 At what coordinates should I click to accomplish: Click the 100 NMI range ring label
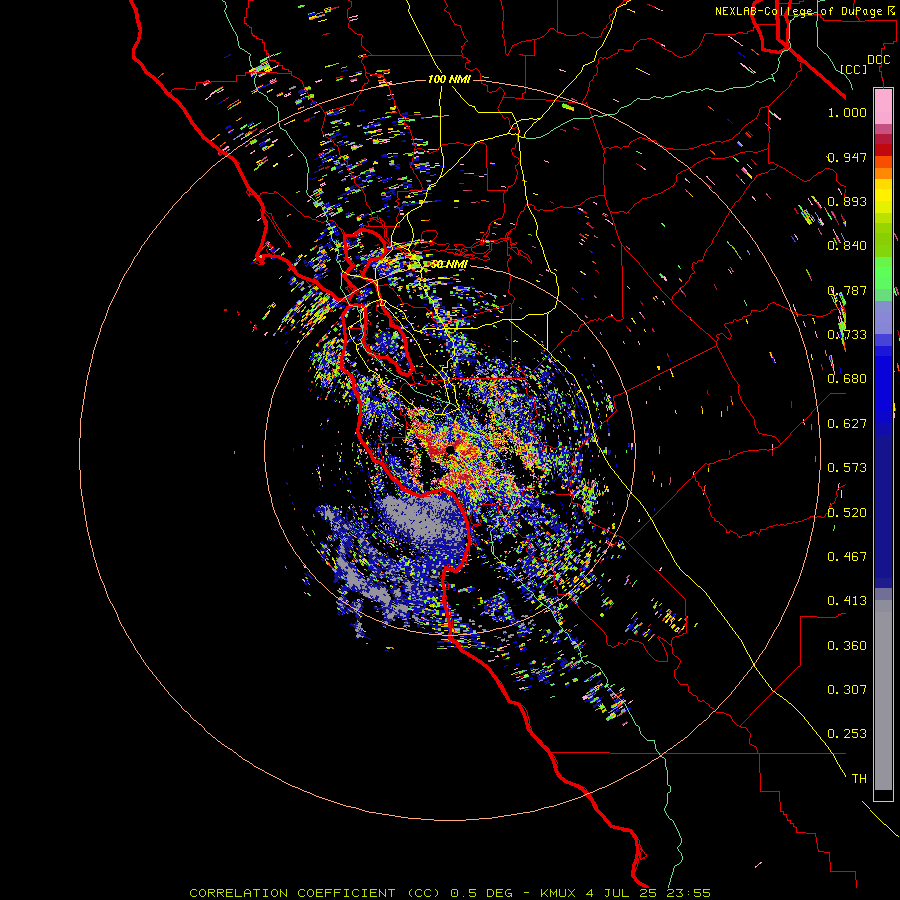(x=449, y=79)
